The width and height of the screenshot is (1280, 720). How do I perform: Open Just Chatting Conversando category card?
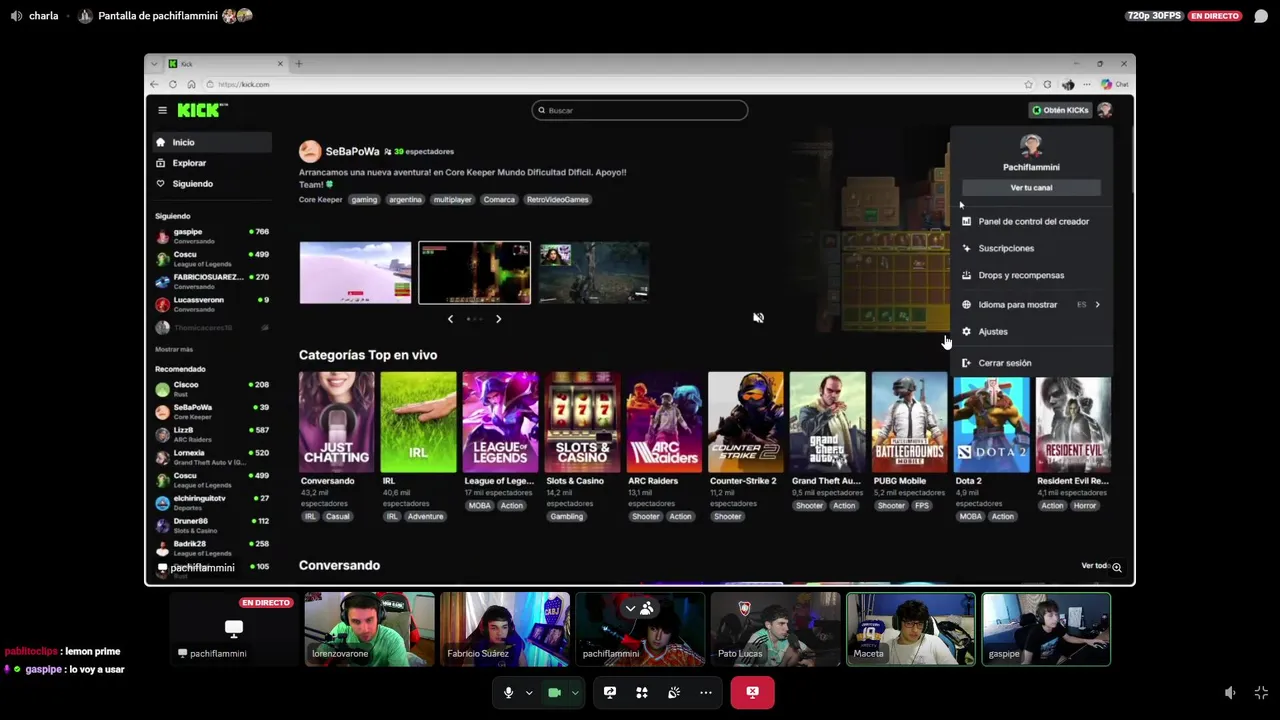tap(337, 422)
